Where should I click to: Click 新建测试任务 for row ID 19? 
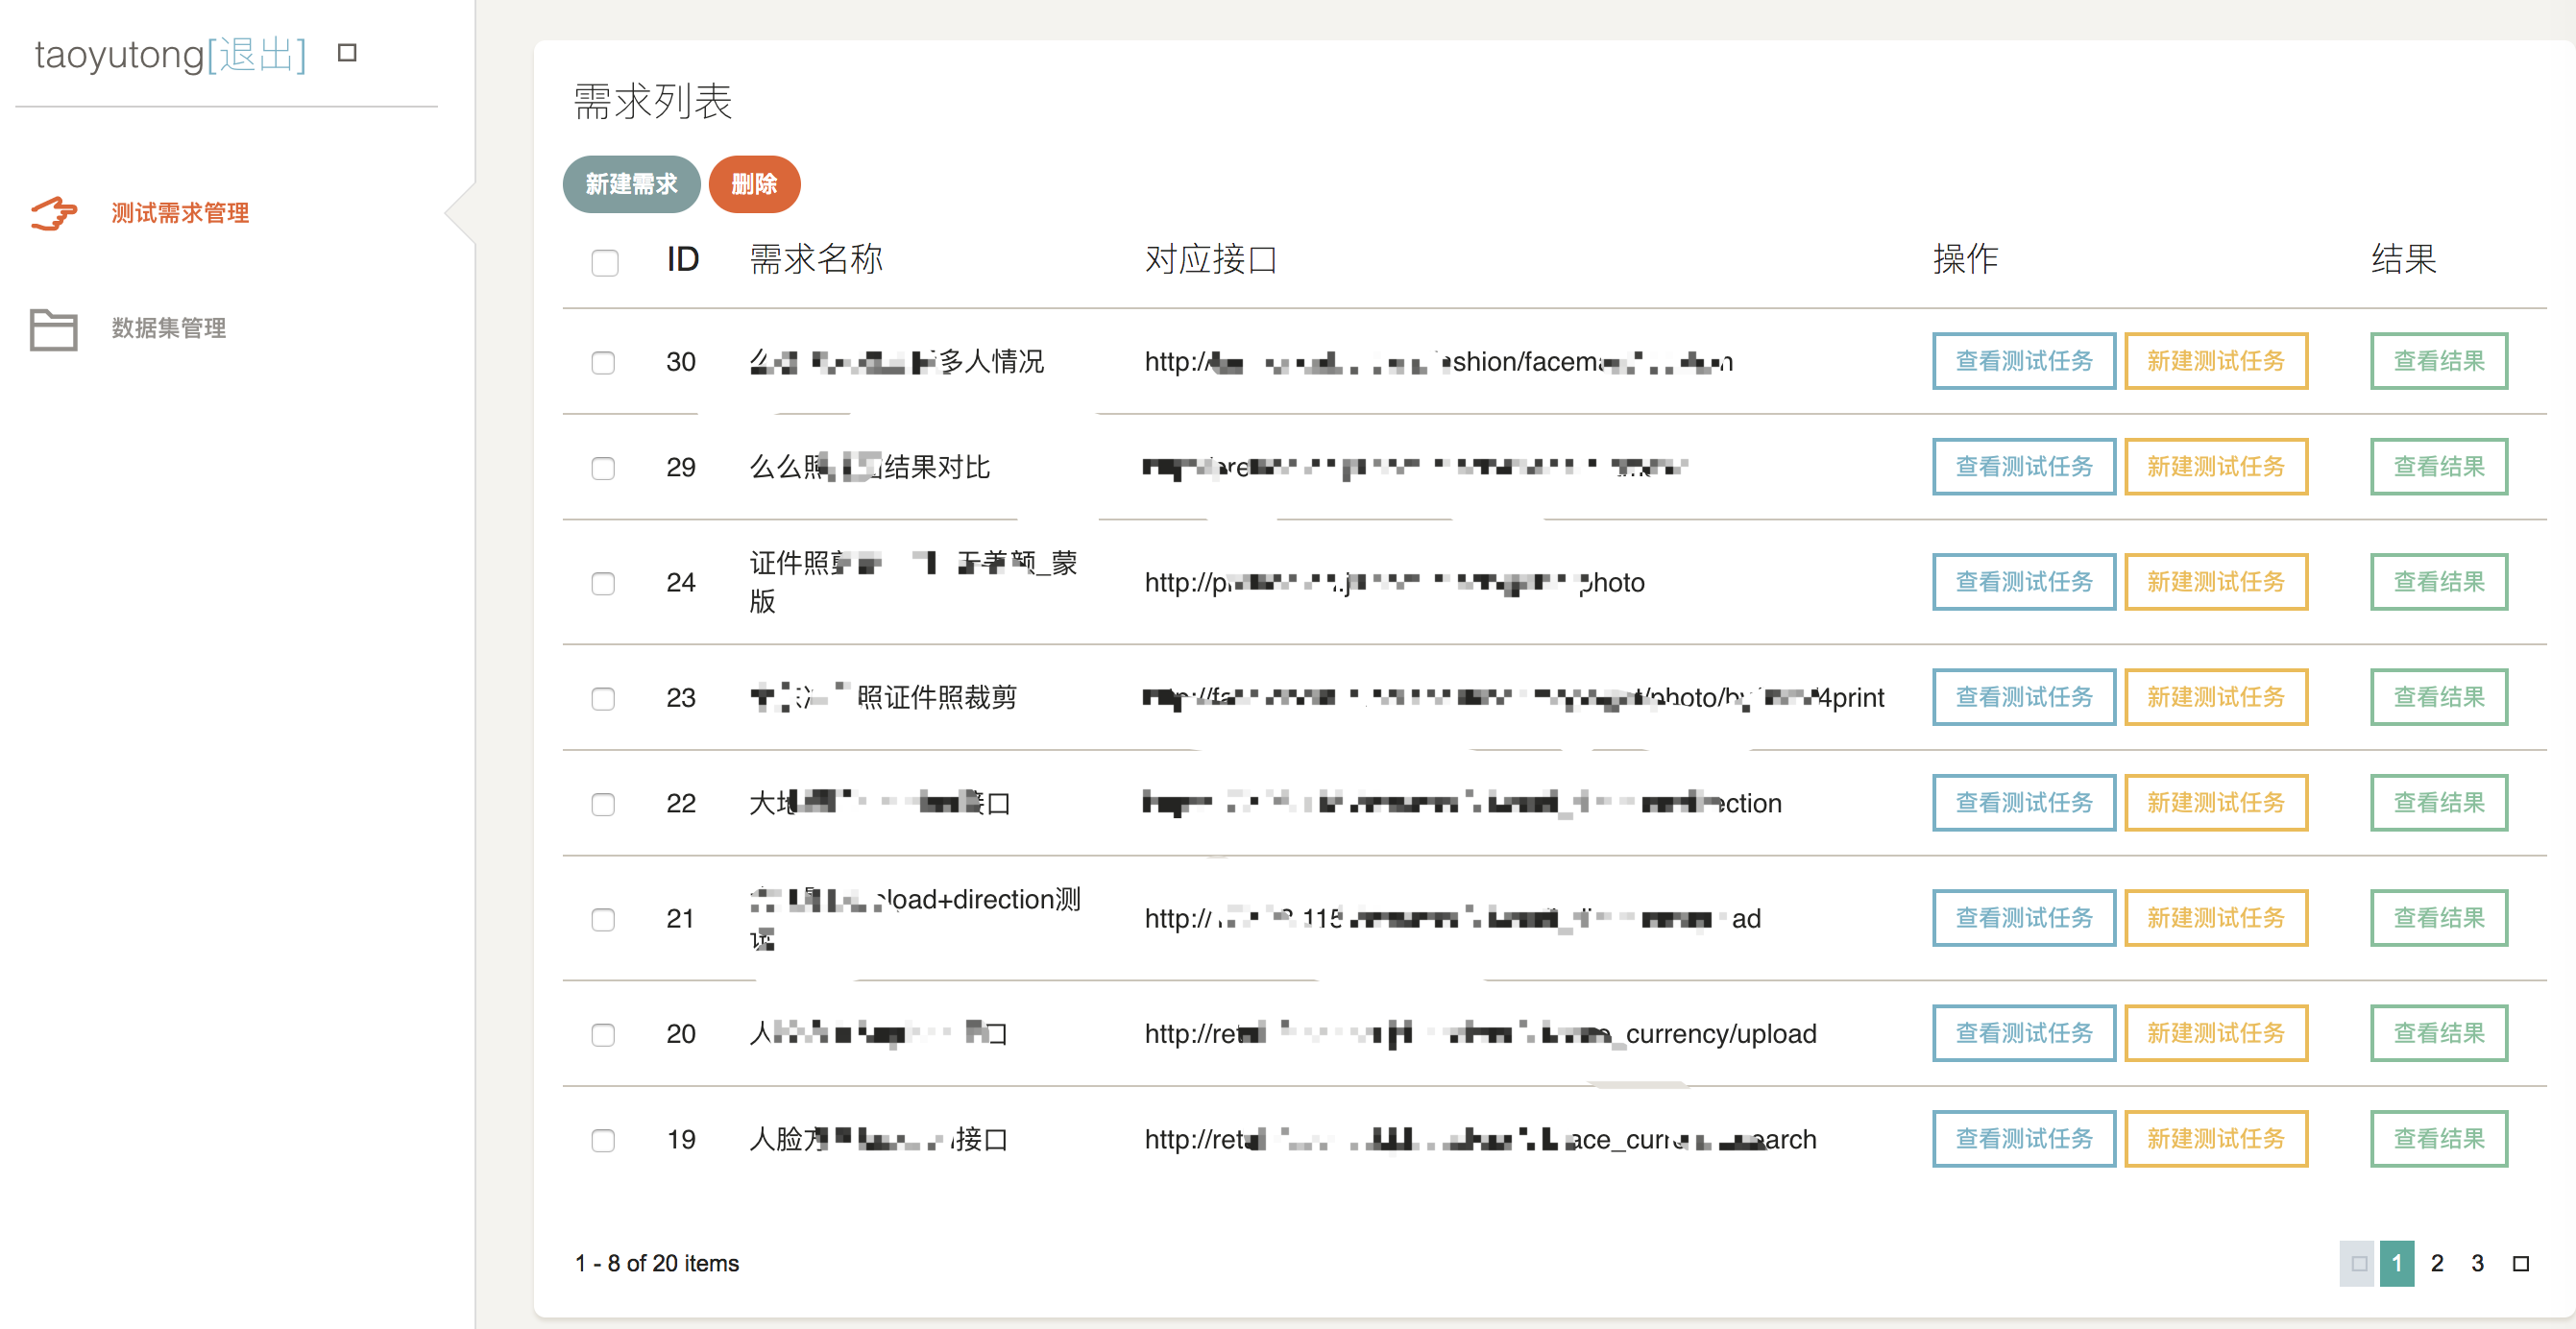tap(2216, 1139)
